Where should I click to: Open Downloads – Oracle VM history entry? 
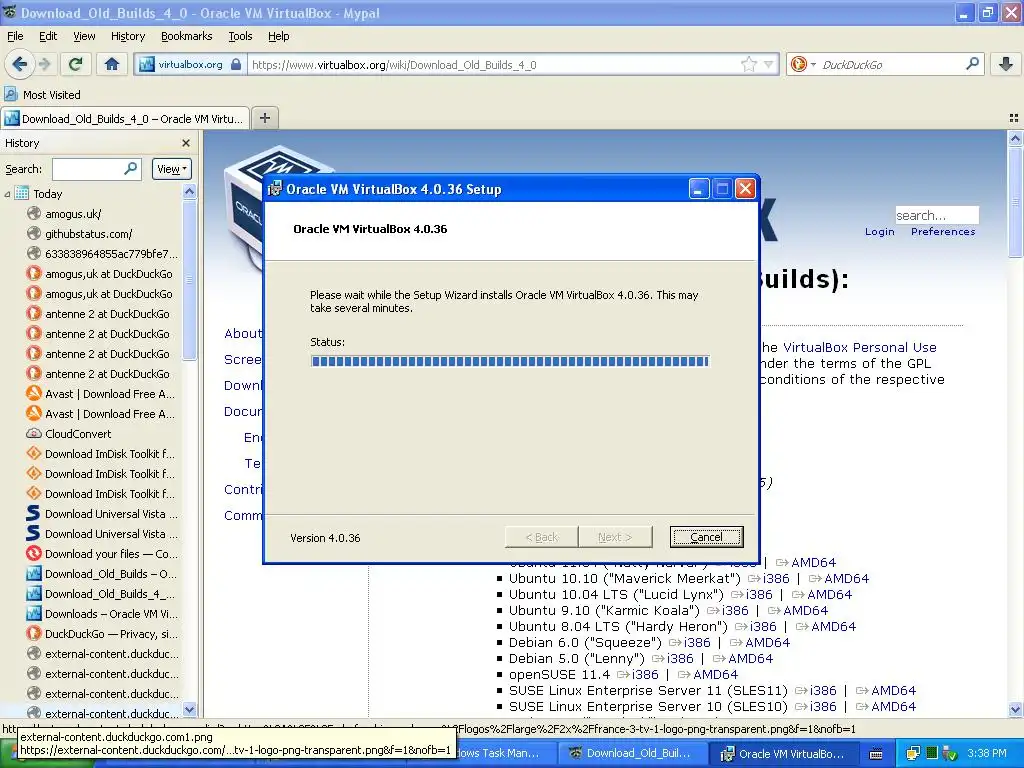111,614
